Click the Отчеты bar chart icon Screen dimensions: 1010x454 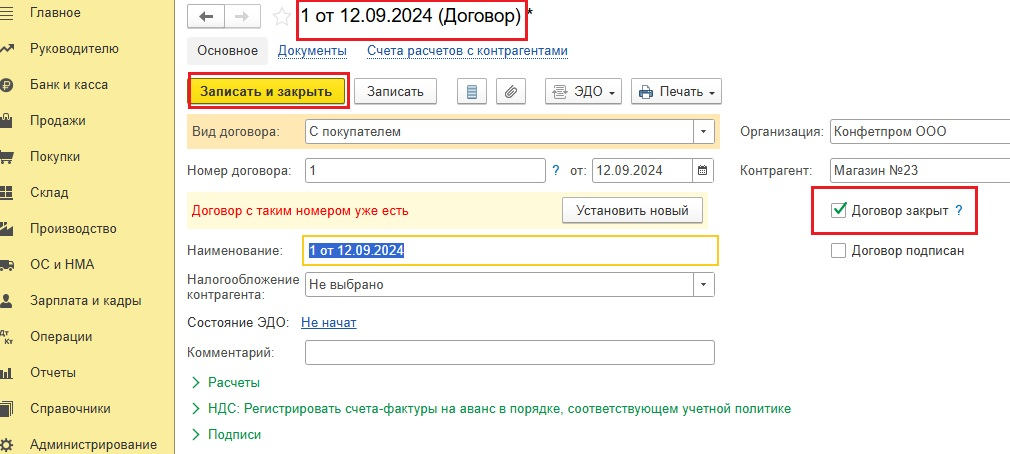[x=6, y=373]
